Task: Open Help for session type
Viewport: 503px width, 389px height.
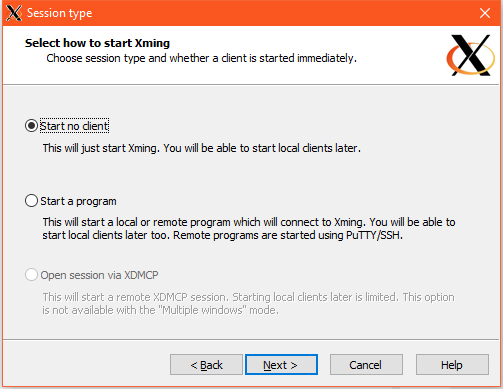Action: (x=452, y=365)
